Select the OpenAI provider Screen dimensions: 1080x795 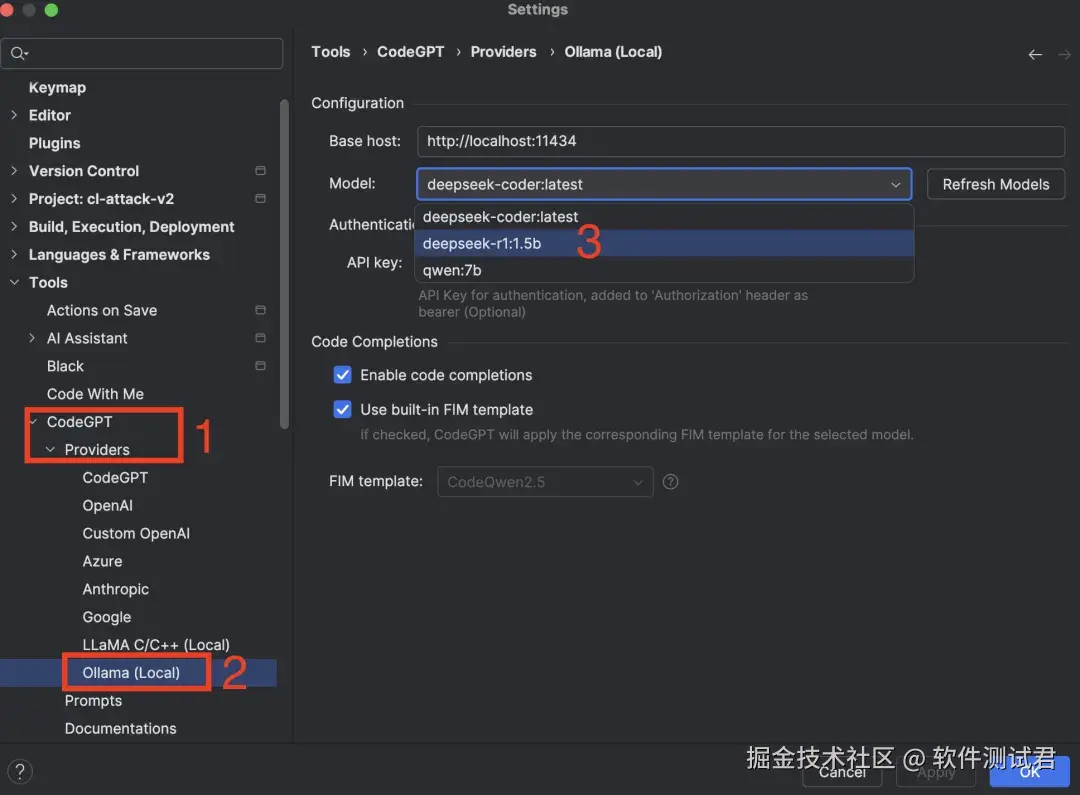[107, 505]
